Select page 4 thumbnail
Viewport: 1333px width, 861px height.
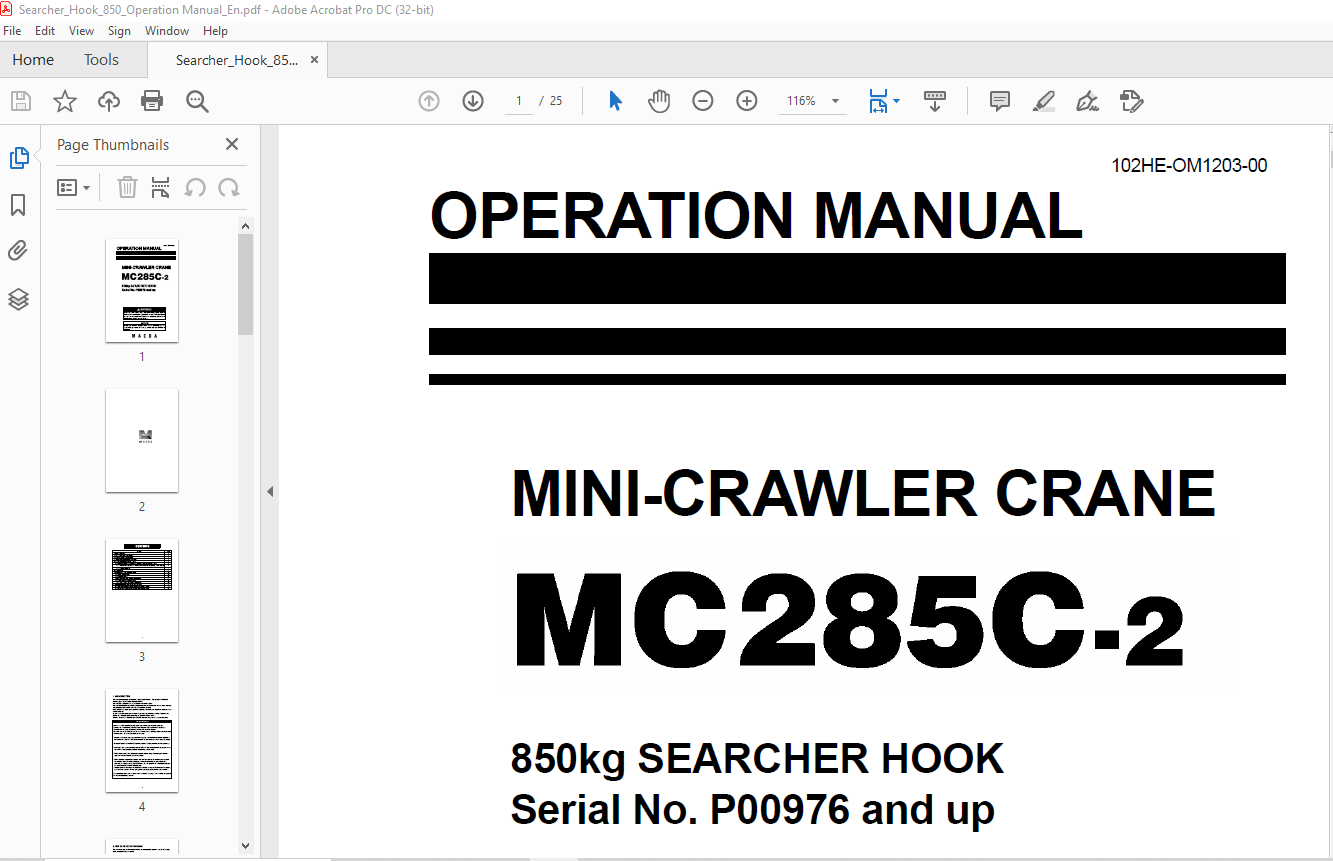(142, 741)
